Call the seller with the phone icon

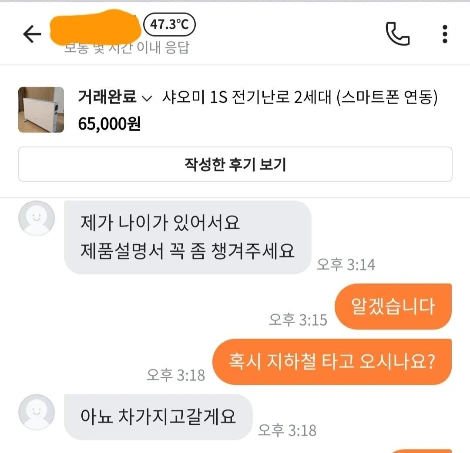[x=397, y=34]
